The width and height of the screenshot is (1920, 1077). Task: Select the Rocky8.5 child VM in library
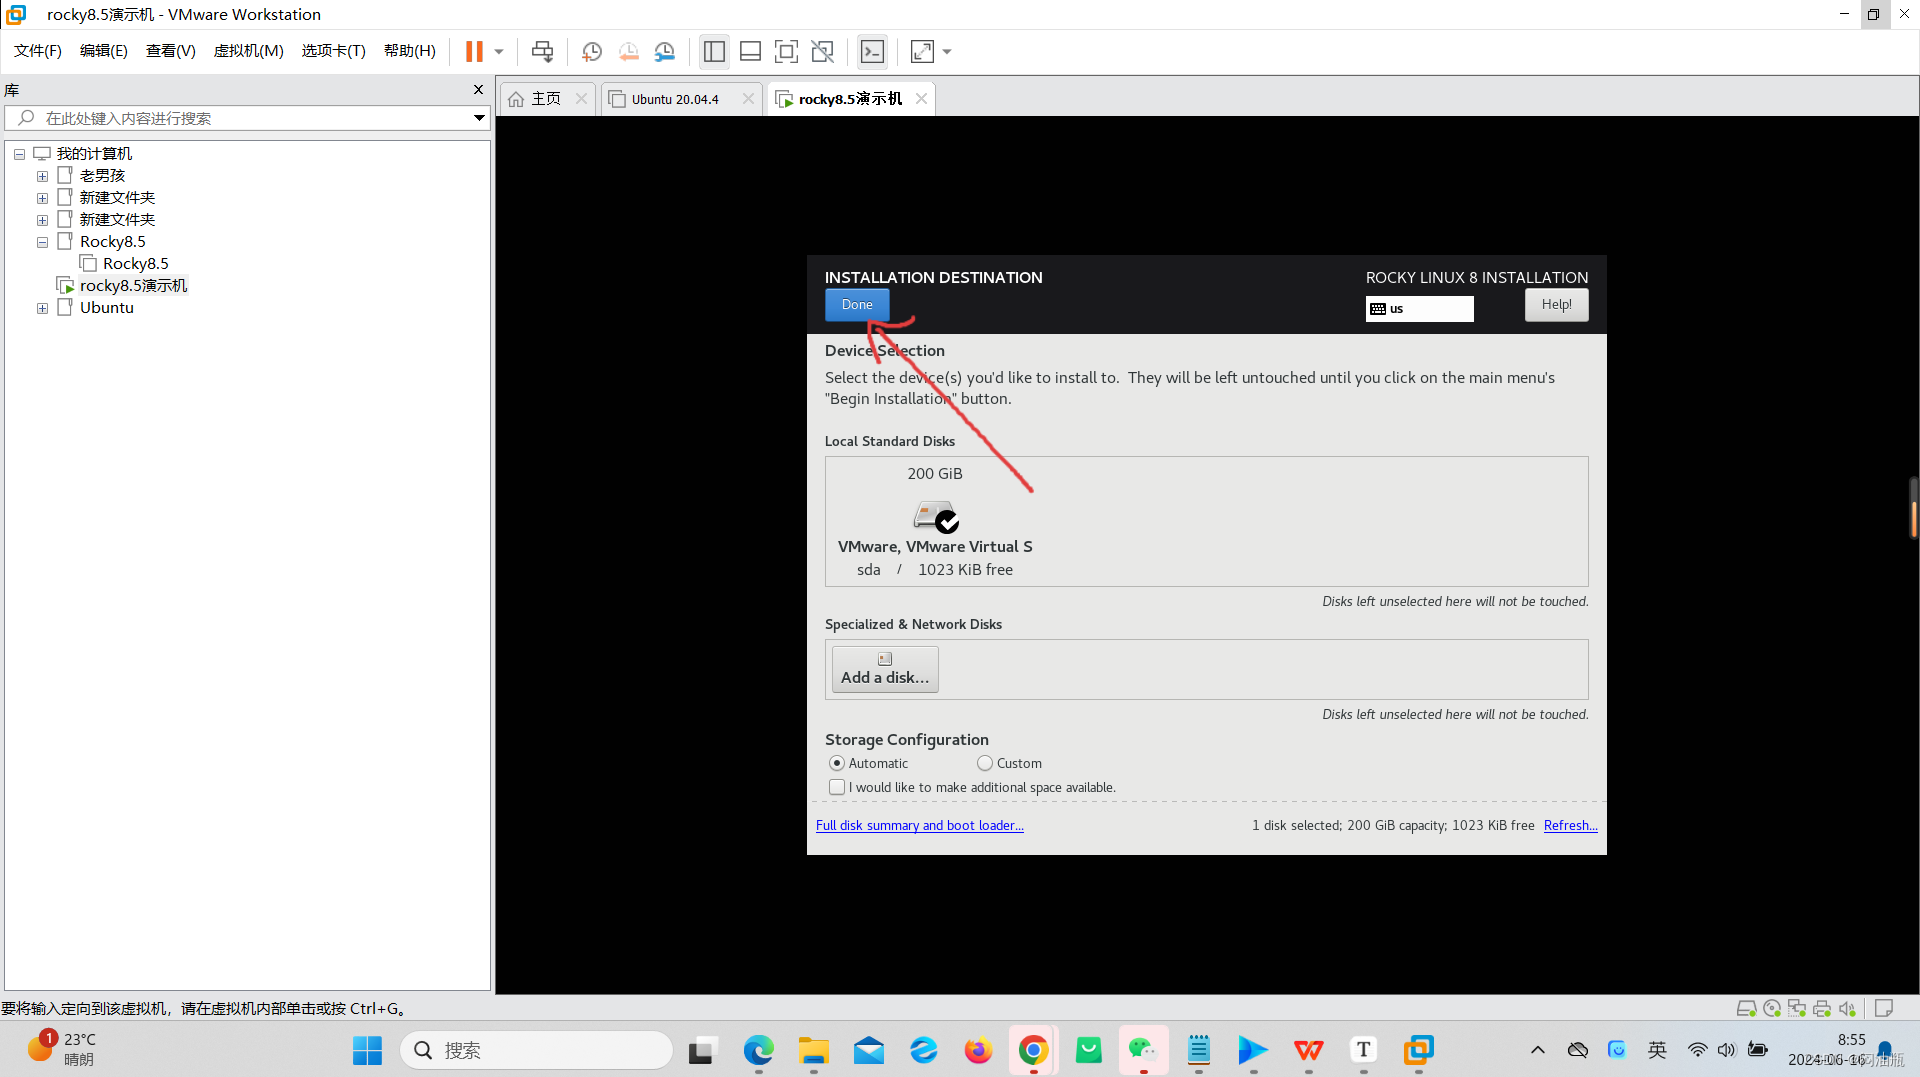click(135, 264)
